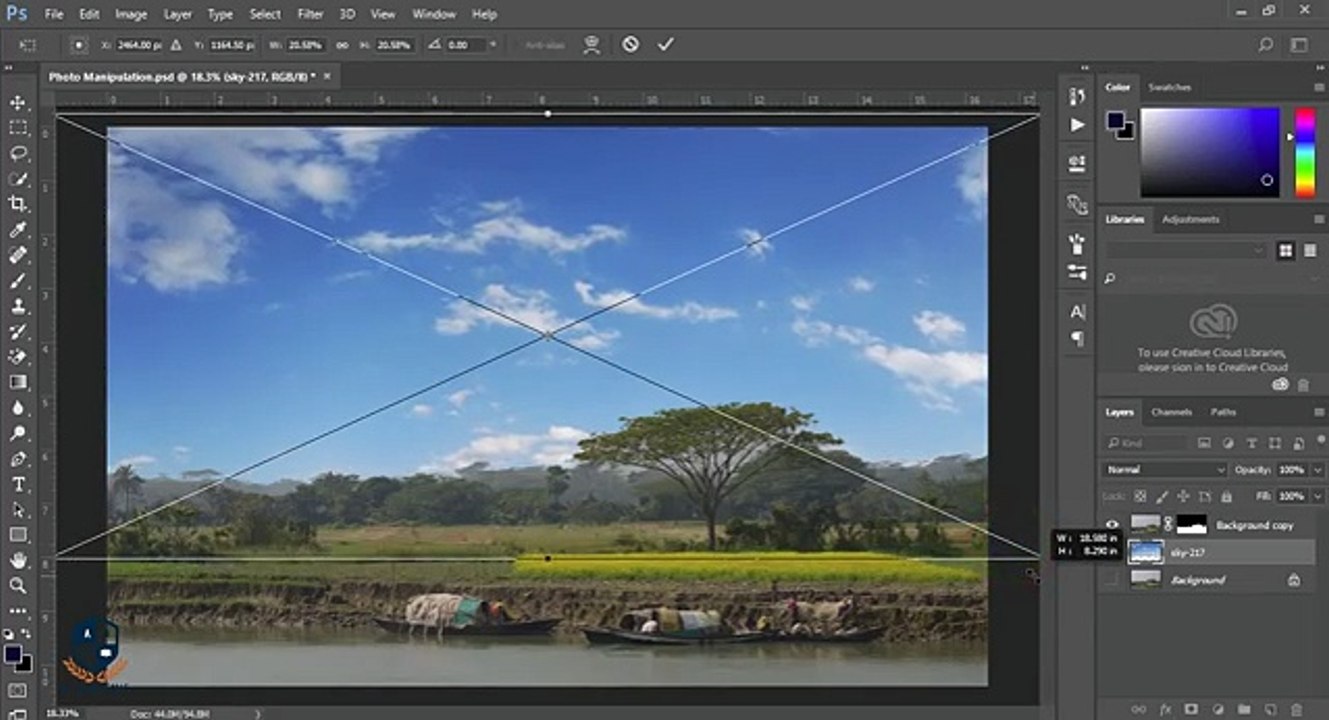Create a new group with the folder icon
This screenshot has height=720, width=1329.
[x=1244, y=709]
